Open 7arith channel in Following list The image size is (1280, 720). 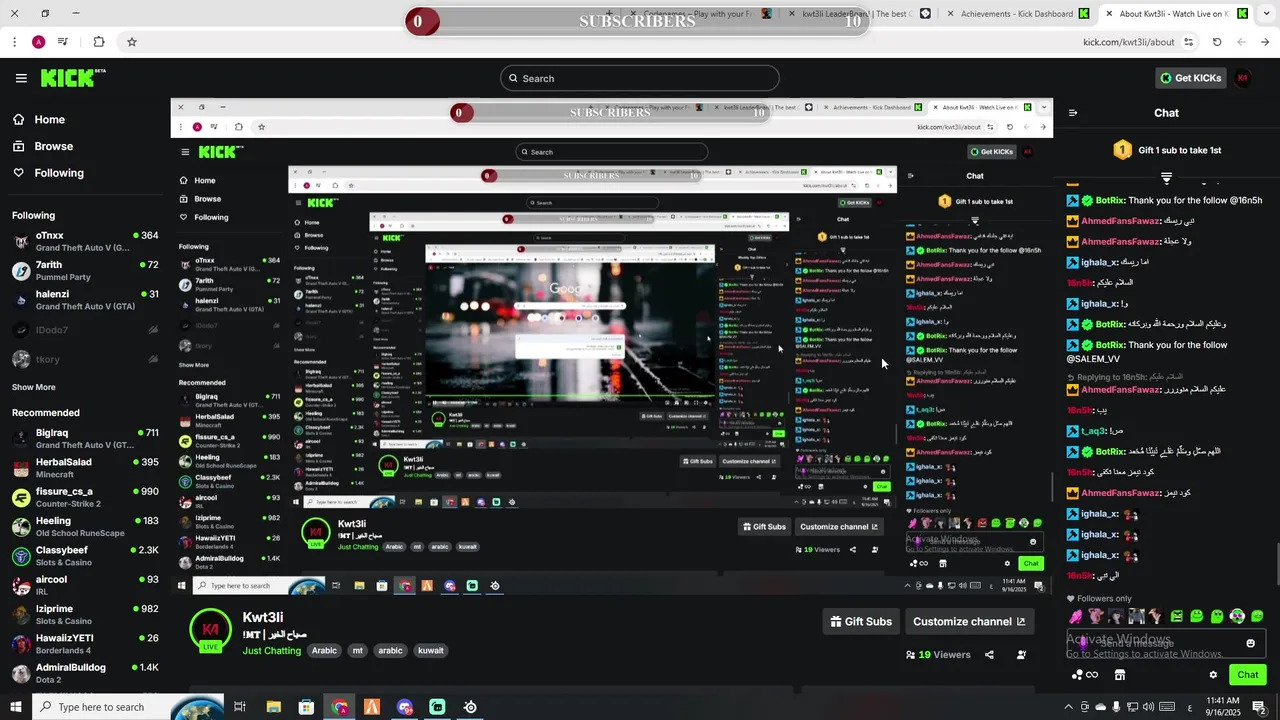pos(85,271)
